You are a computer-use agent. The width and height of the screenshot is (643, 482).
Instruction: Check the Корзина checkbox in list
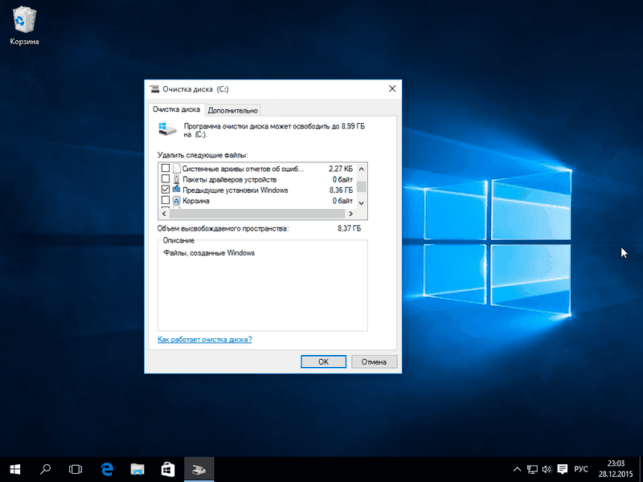coord(165,200)
